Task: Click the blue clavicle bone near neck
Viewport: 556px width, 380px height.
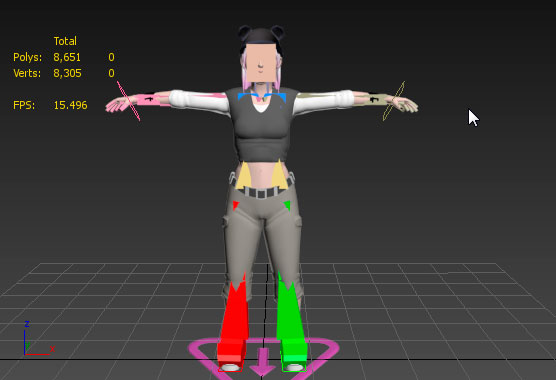Action: click(244, 96)
